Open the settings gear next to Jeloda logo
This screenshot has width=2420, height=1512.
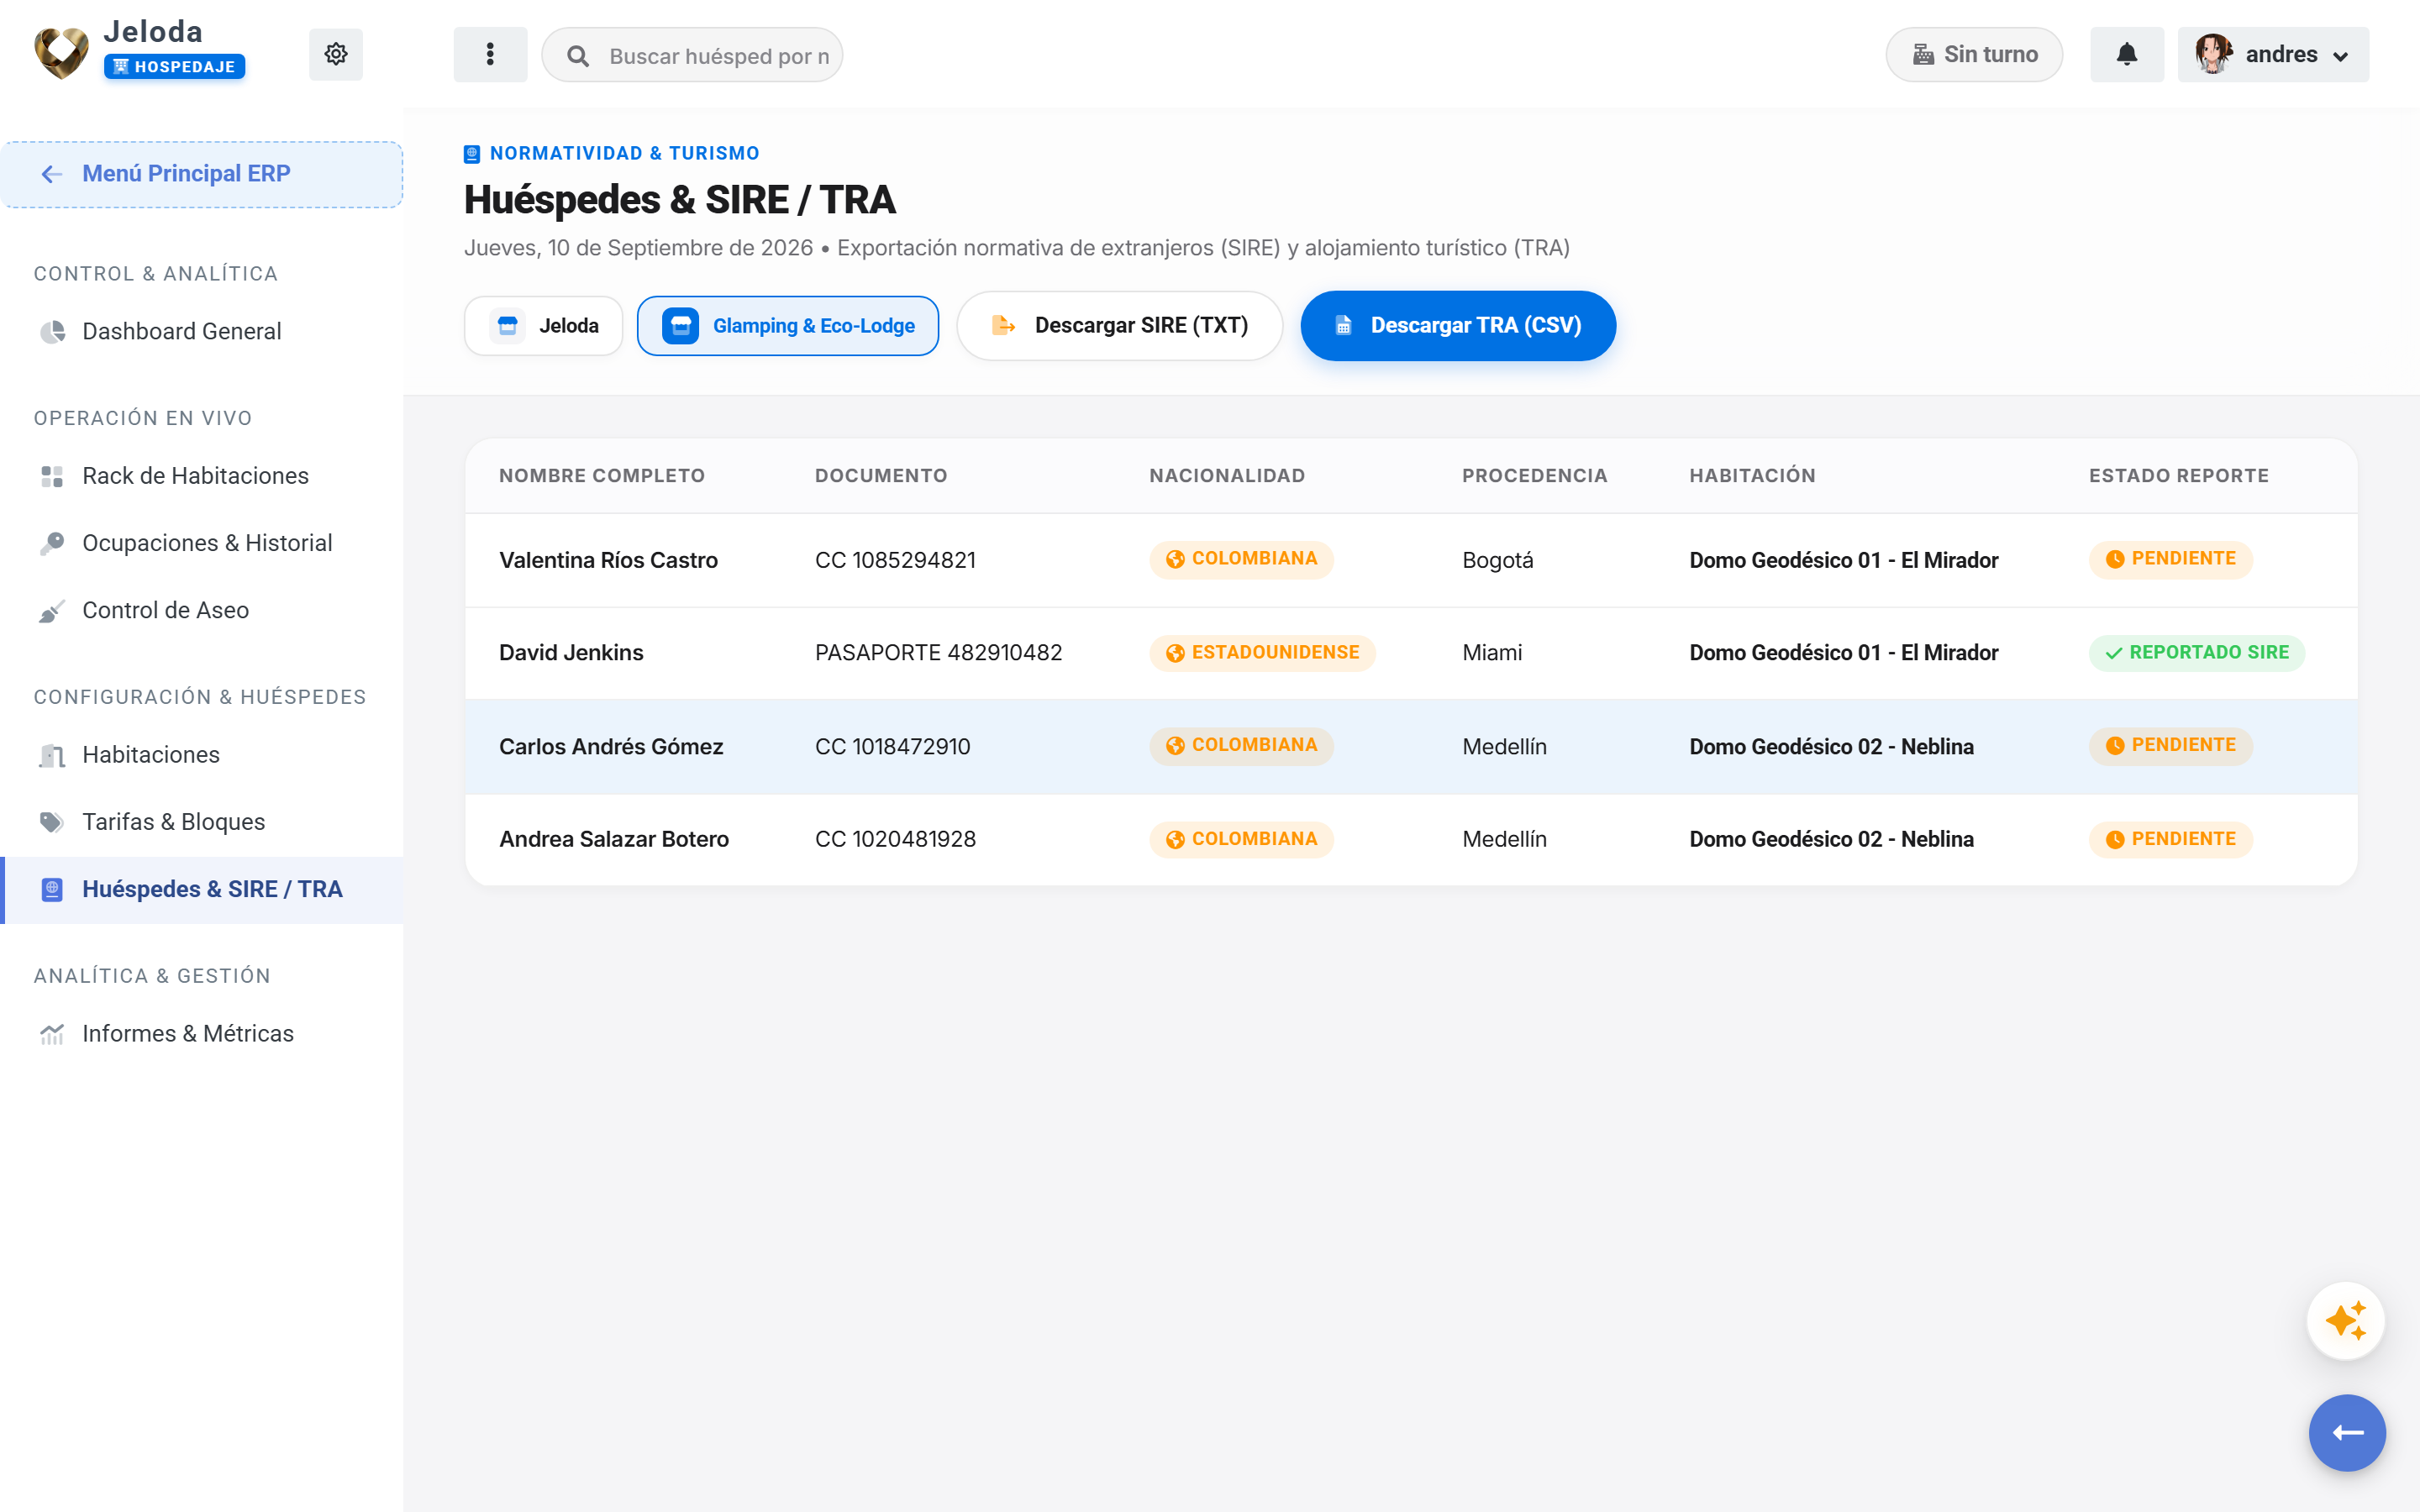click(x=335, y=54)
